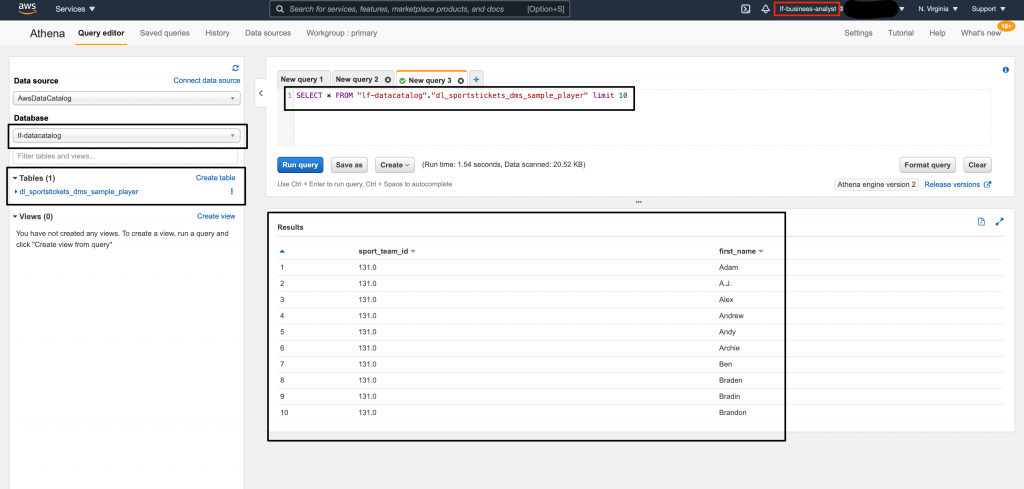
Task: Open Release versions external link
Action: [x=958, y=185]
